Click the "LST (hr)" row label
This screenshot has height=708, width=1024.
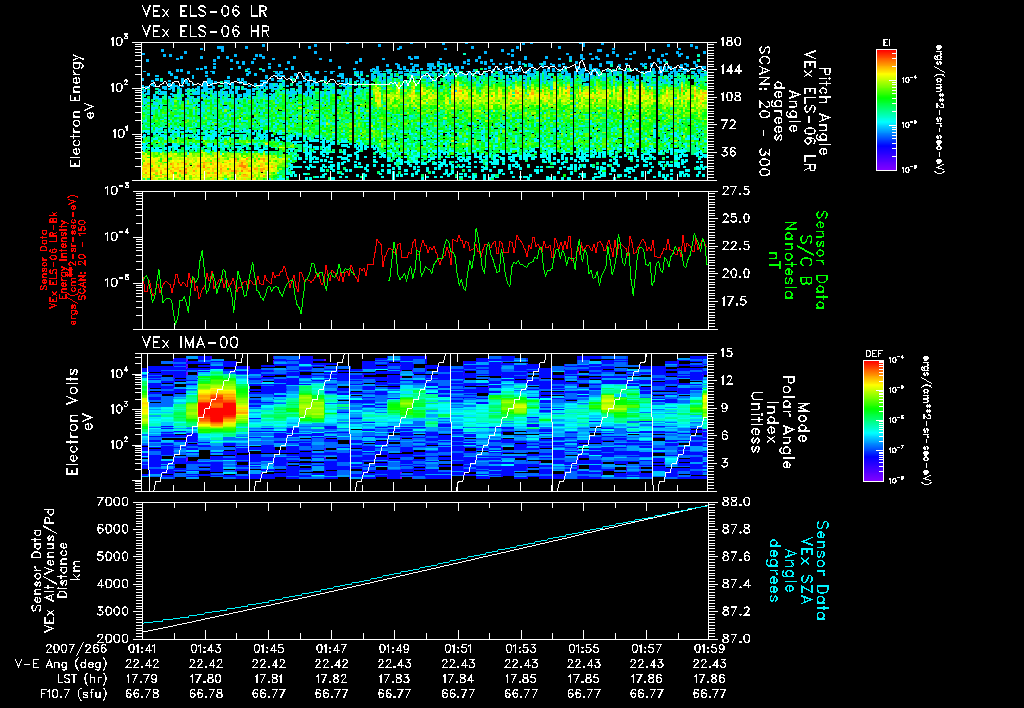(80, 679)
